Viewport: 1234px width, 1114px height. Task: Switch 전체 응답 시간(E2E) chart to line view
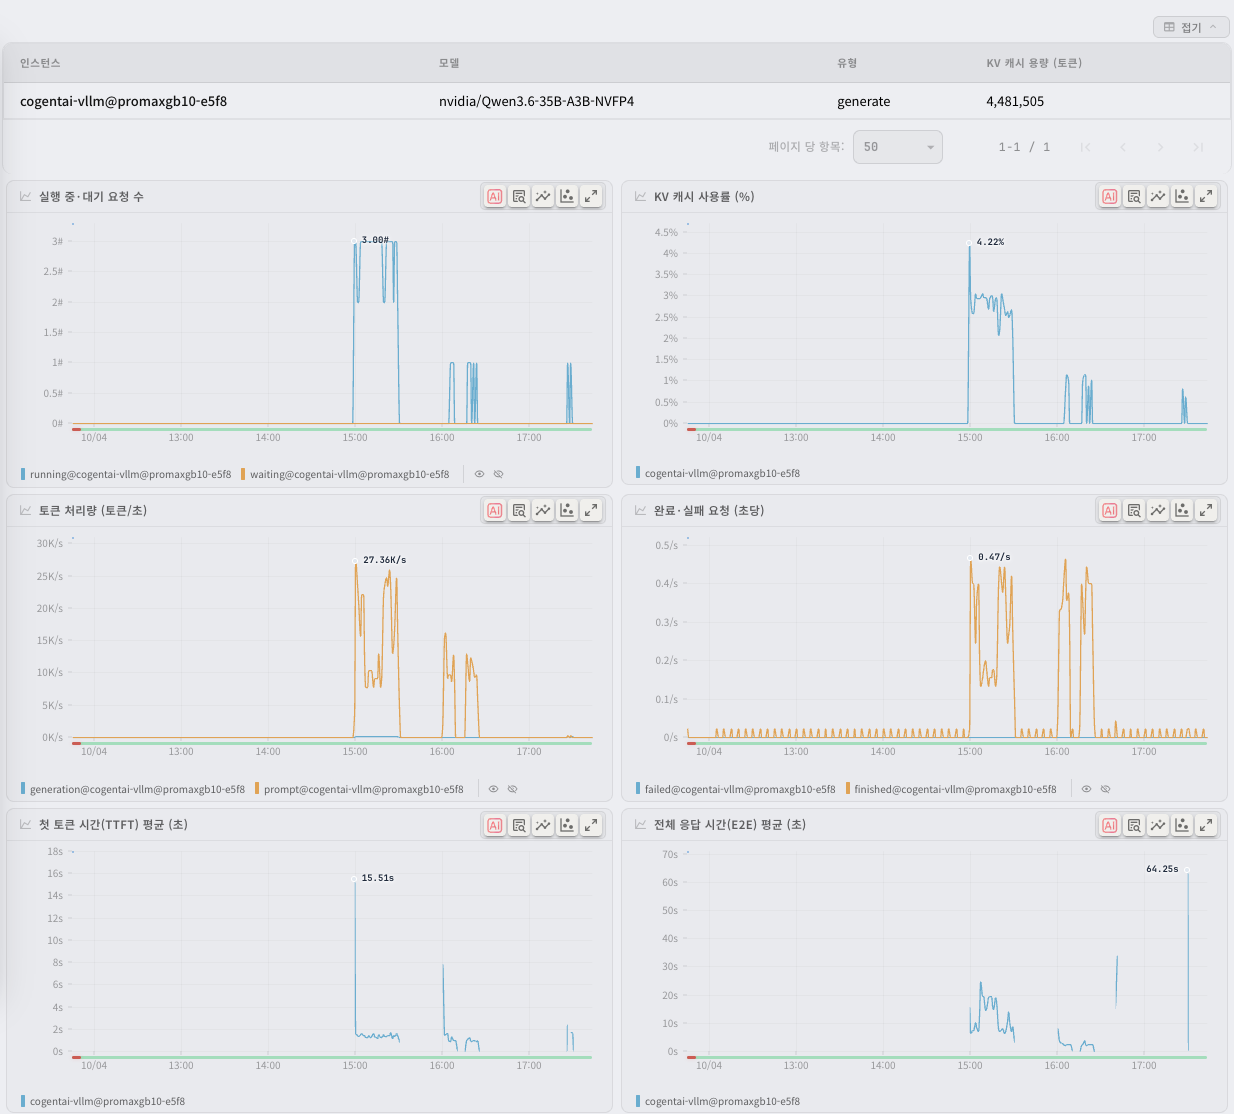(1158, 825)
